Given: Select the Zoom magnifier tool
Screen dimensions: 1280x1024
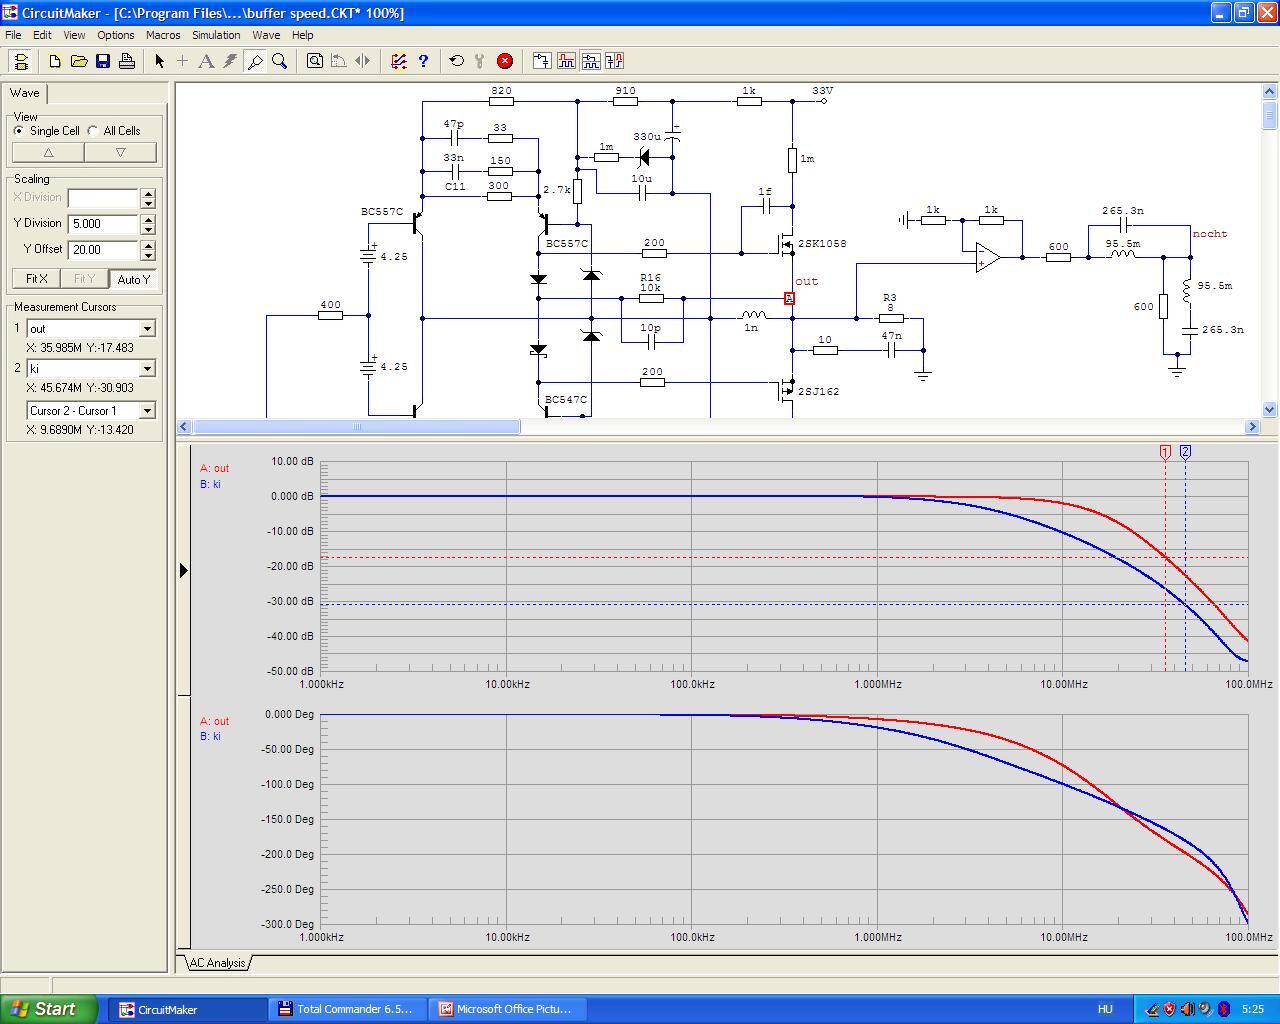Looking at the screenshot, I should click(x=280, y=61).
